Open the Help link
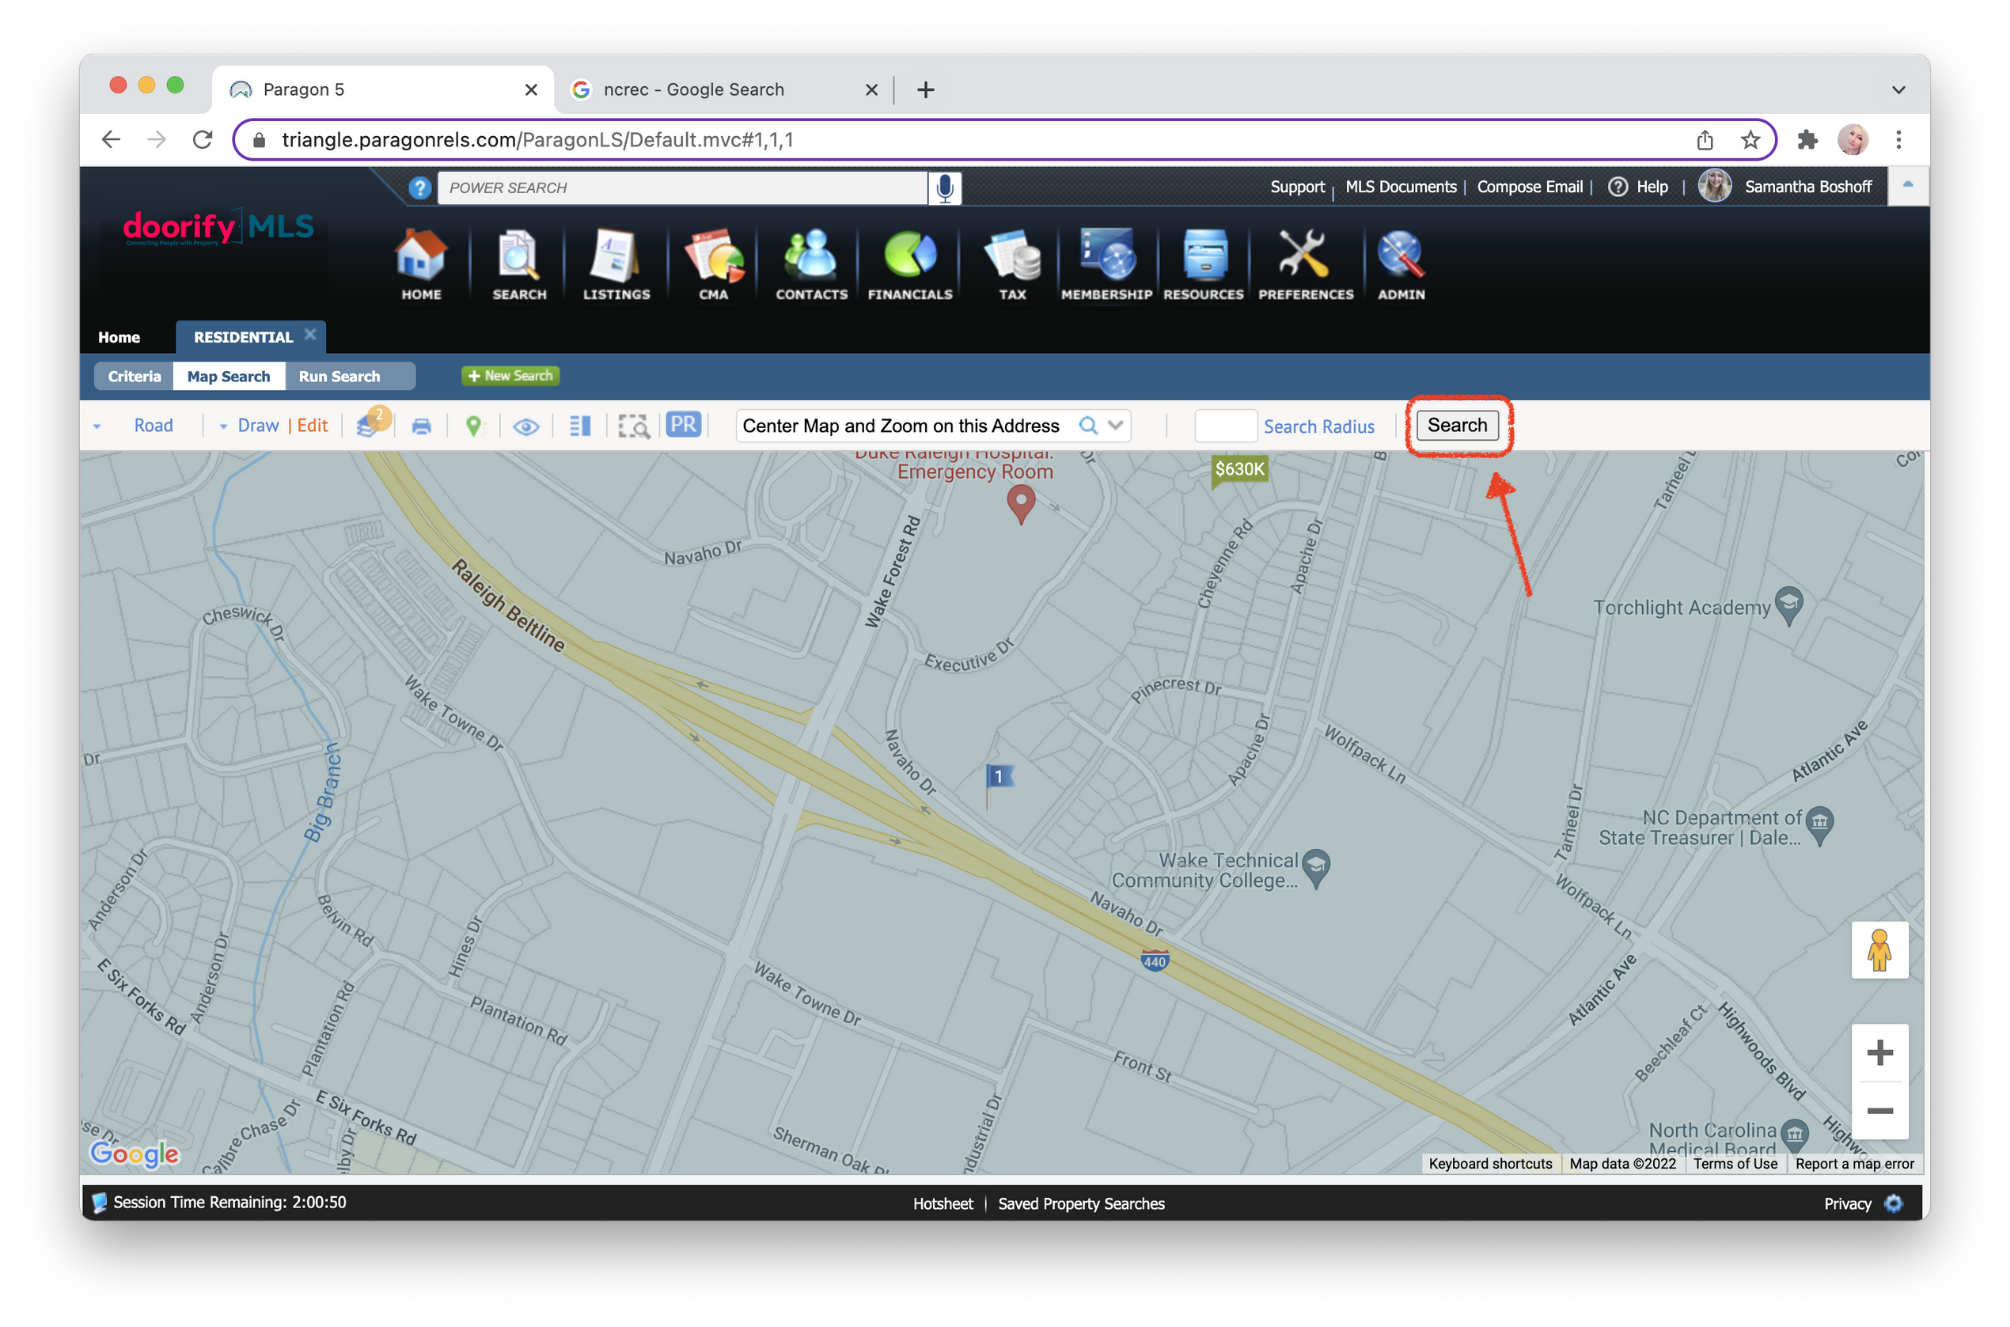The height and width of the screenshot is (1327, 2010). pyautogui.click(x=1638, y=187)
